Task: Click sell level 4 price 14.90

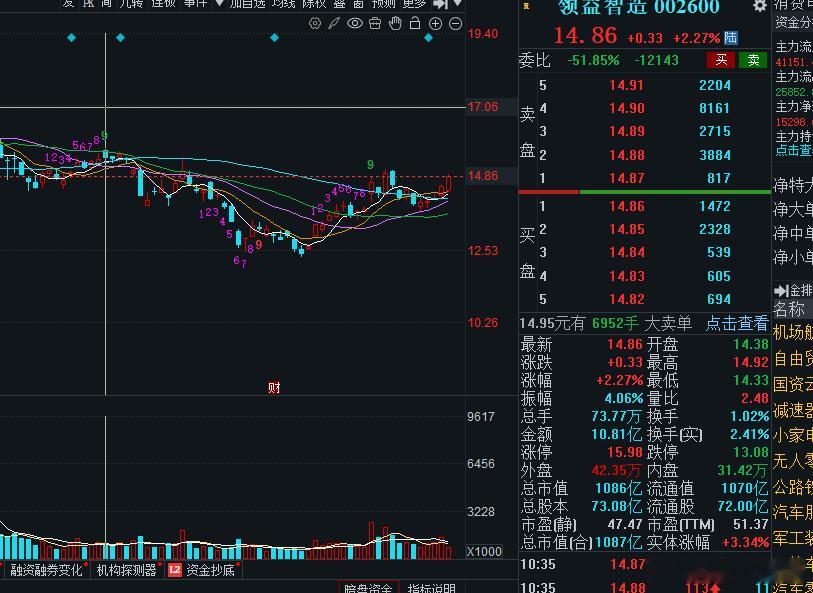Action: coord(627,108)
